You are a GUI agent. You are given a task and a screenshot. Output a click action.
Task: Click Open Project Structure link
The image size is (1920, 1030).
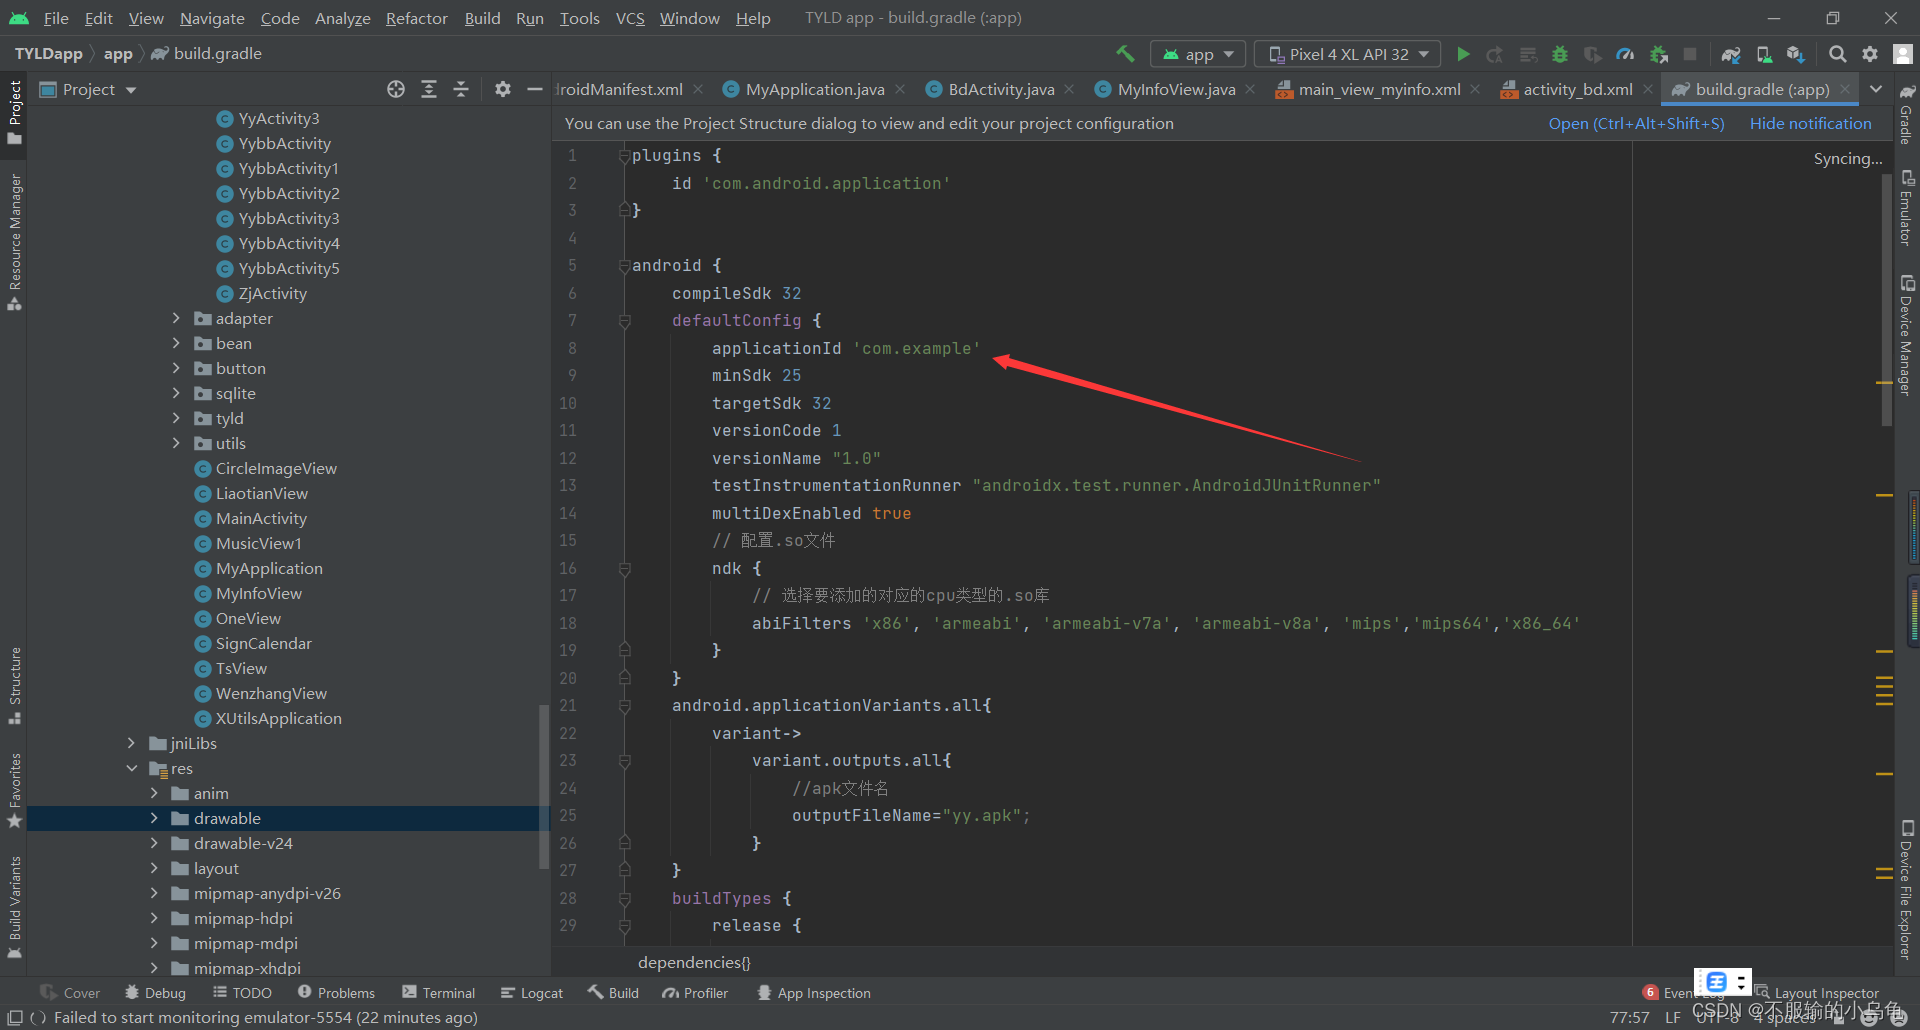(1636, 123)
